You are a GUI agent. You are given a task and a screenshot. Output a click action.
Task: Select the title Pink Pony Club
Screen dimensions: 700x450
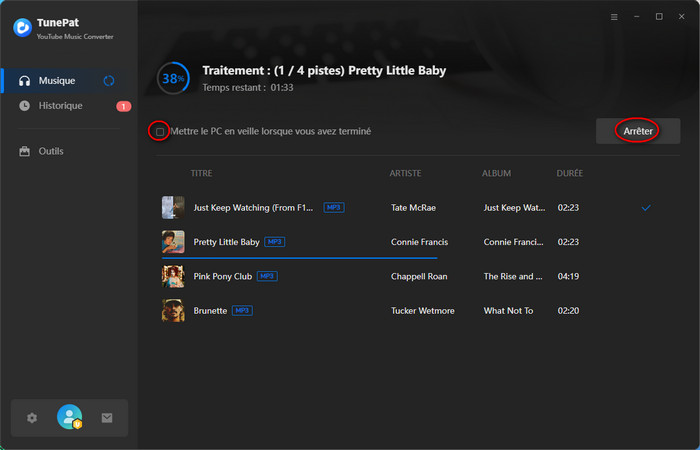click(x=223, y=276)
